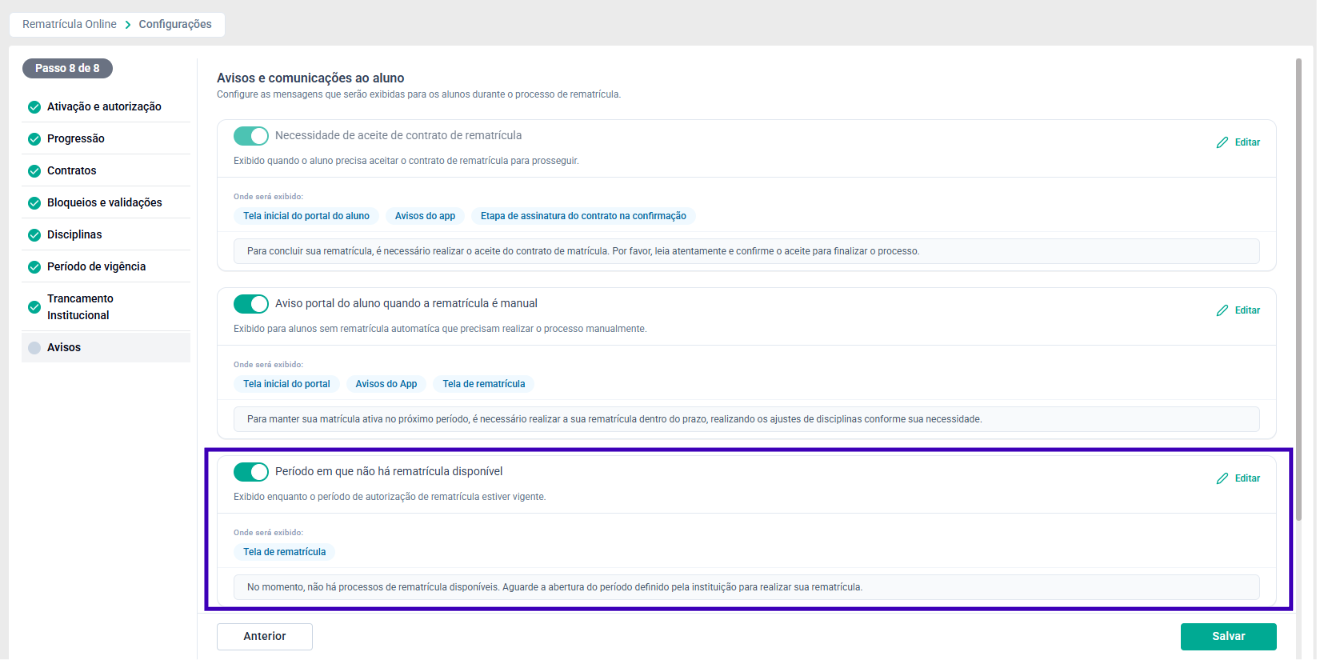
Task: Click the Rematrícula Online breadcrumb link
Action: coord(70,24)
